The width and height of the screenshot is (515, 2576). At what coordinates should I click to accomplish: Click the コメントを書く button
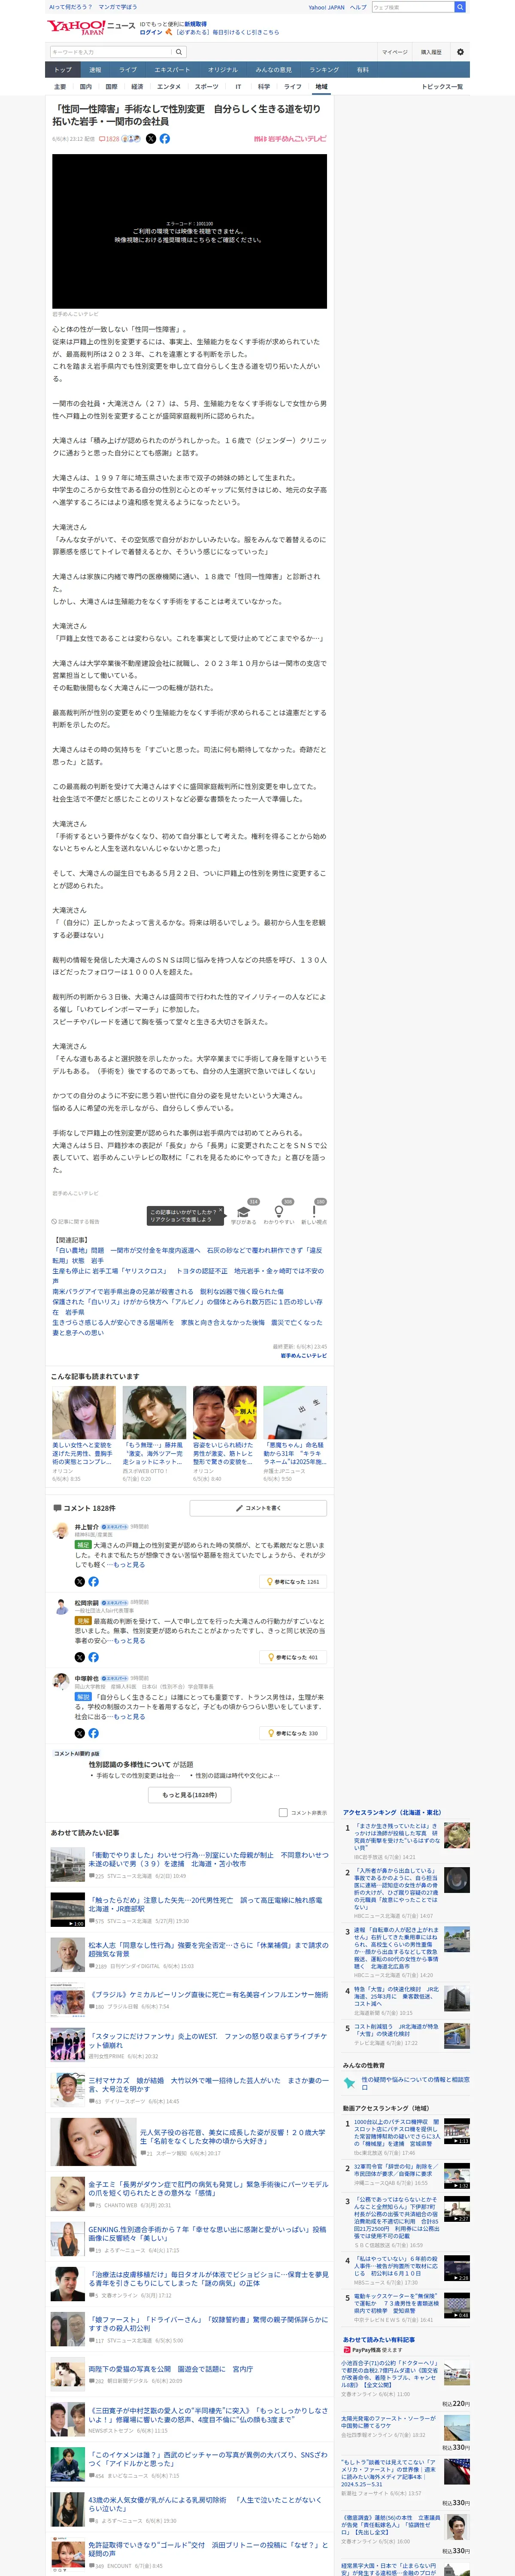point(258,1507)
